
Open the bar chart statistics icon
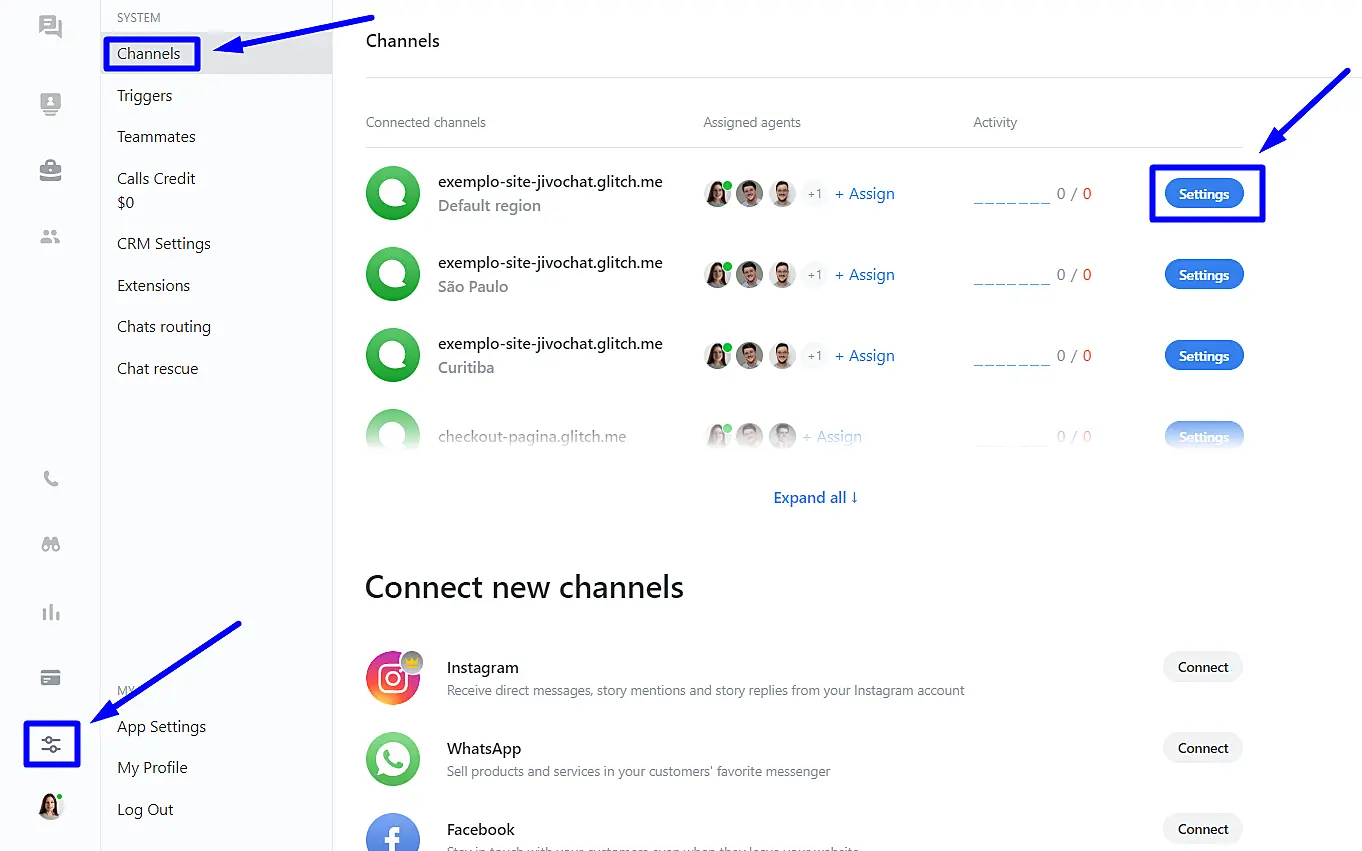click(x=50, y=612)
